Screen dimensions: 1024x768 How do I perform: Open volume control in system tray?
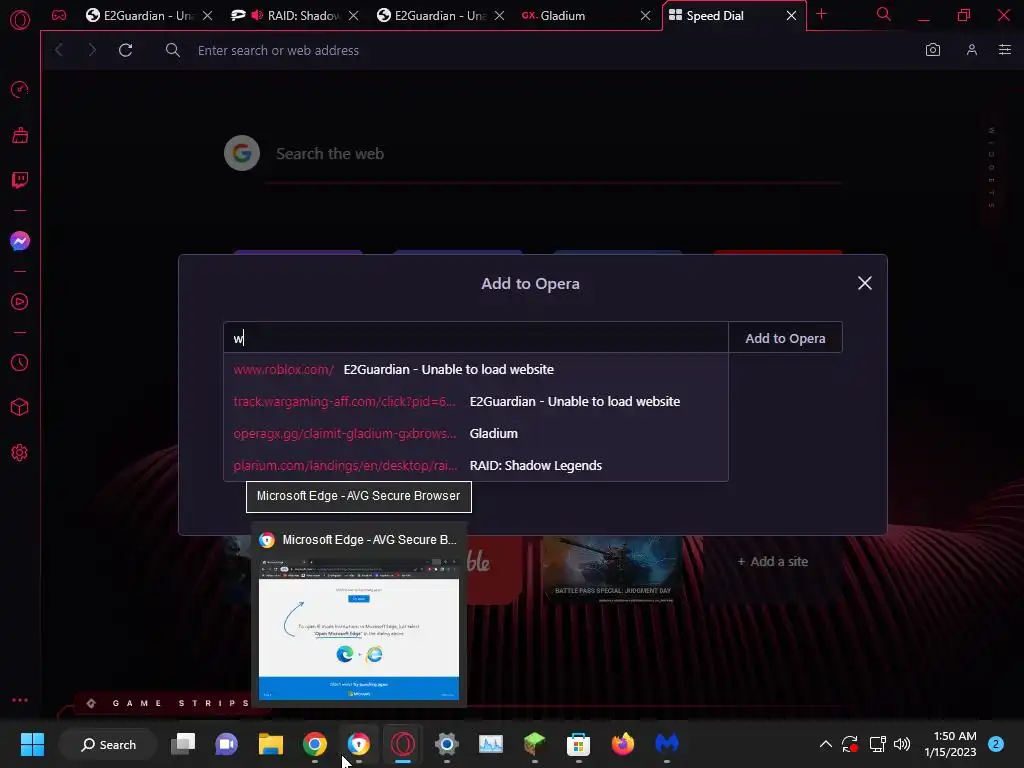[x=902, y=744]
